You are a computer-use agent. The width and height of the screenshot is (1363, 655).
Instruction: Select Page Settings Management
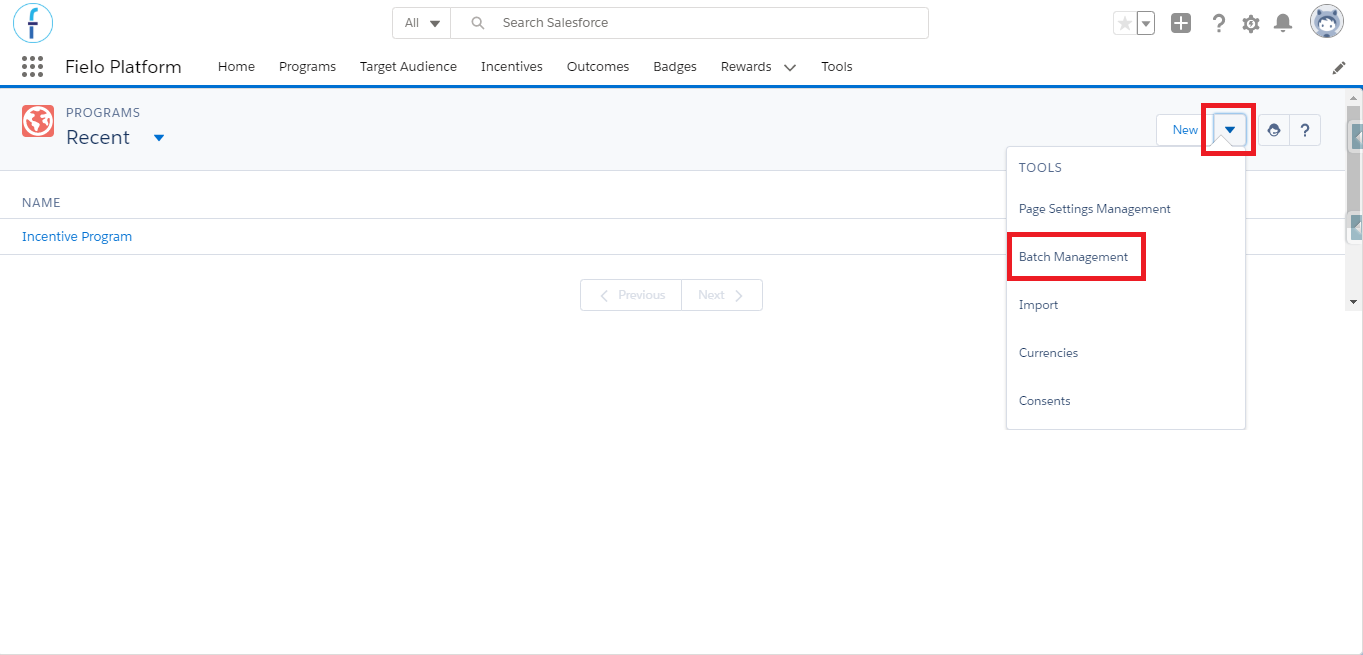point(1095,209)
